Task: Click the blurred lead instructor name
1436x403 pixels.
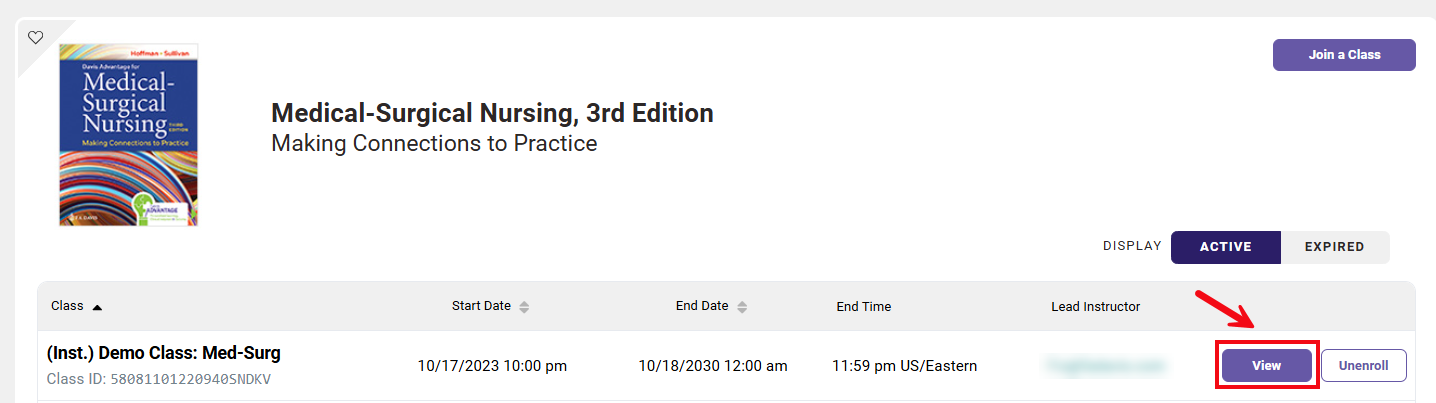Action: point(1105,366)
